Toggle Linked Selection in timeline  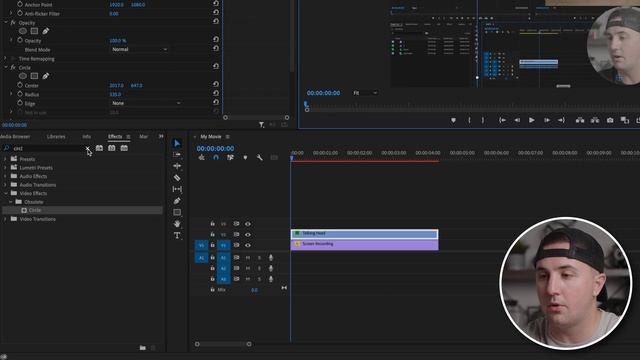(x=231, y=158)
